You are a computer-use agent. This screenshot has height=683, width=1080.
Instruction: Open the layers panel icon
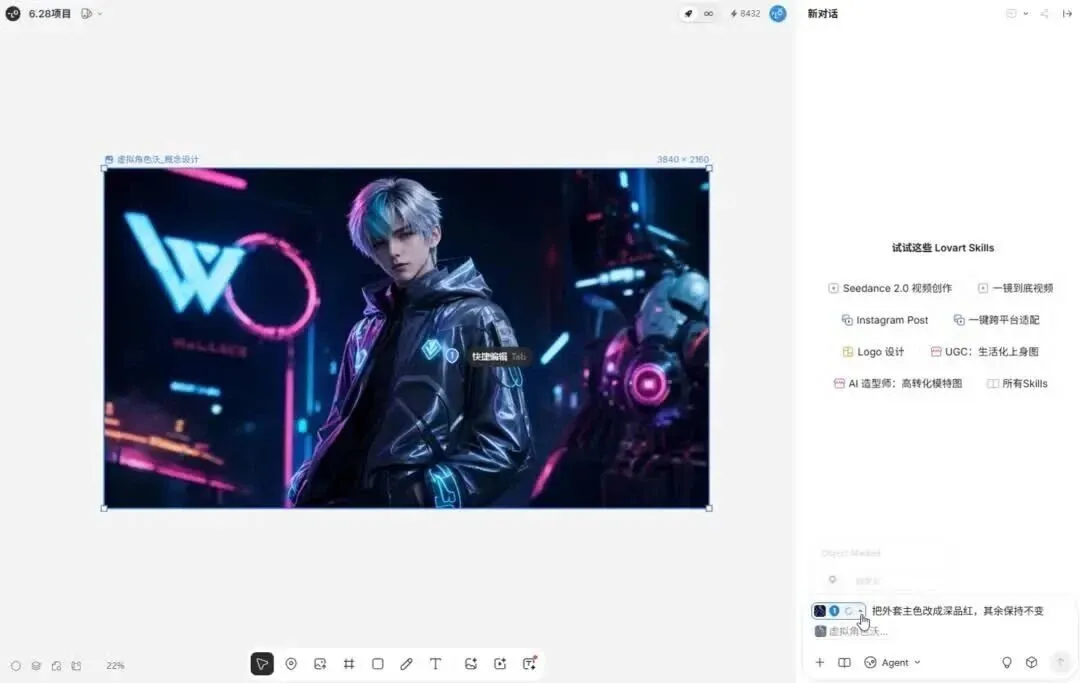click(36, 666)
